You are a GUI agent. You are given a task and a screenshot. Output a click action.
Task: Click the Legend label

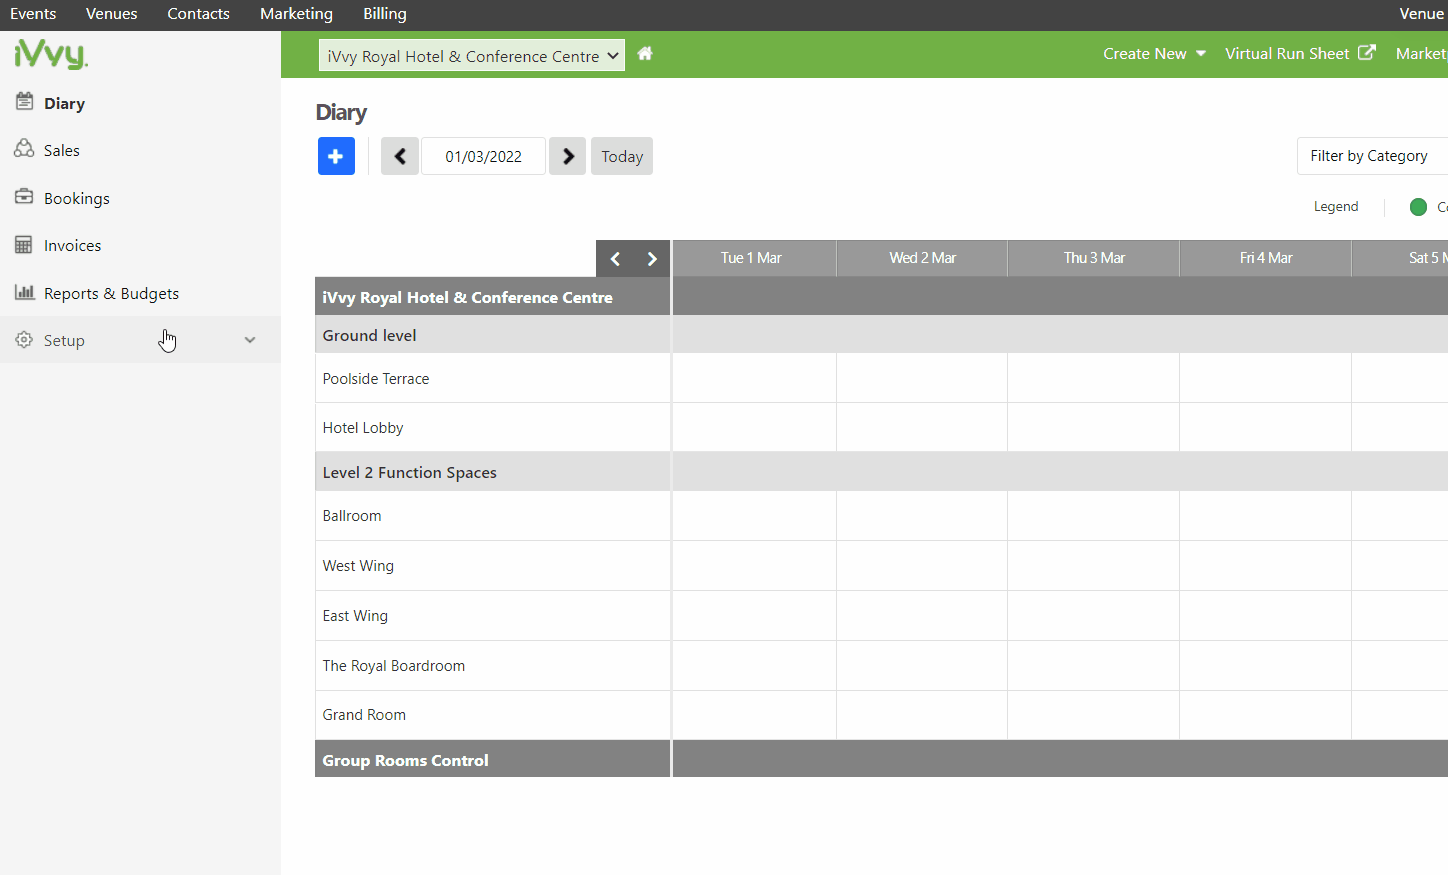[x=1336, y=207]
